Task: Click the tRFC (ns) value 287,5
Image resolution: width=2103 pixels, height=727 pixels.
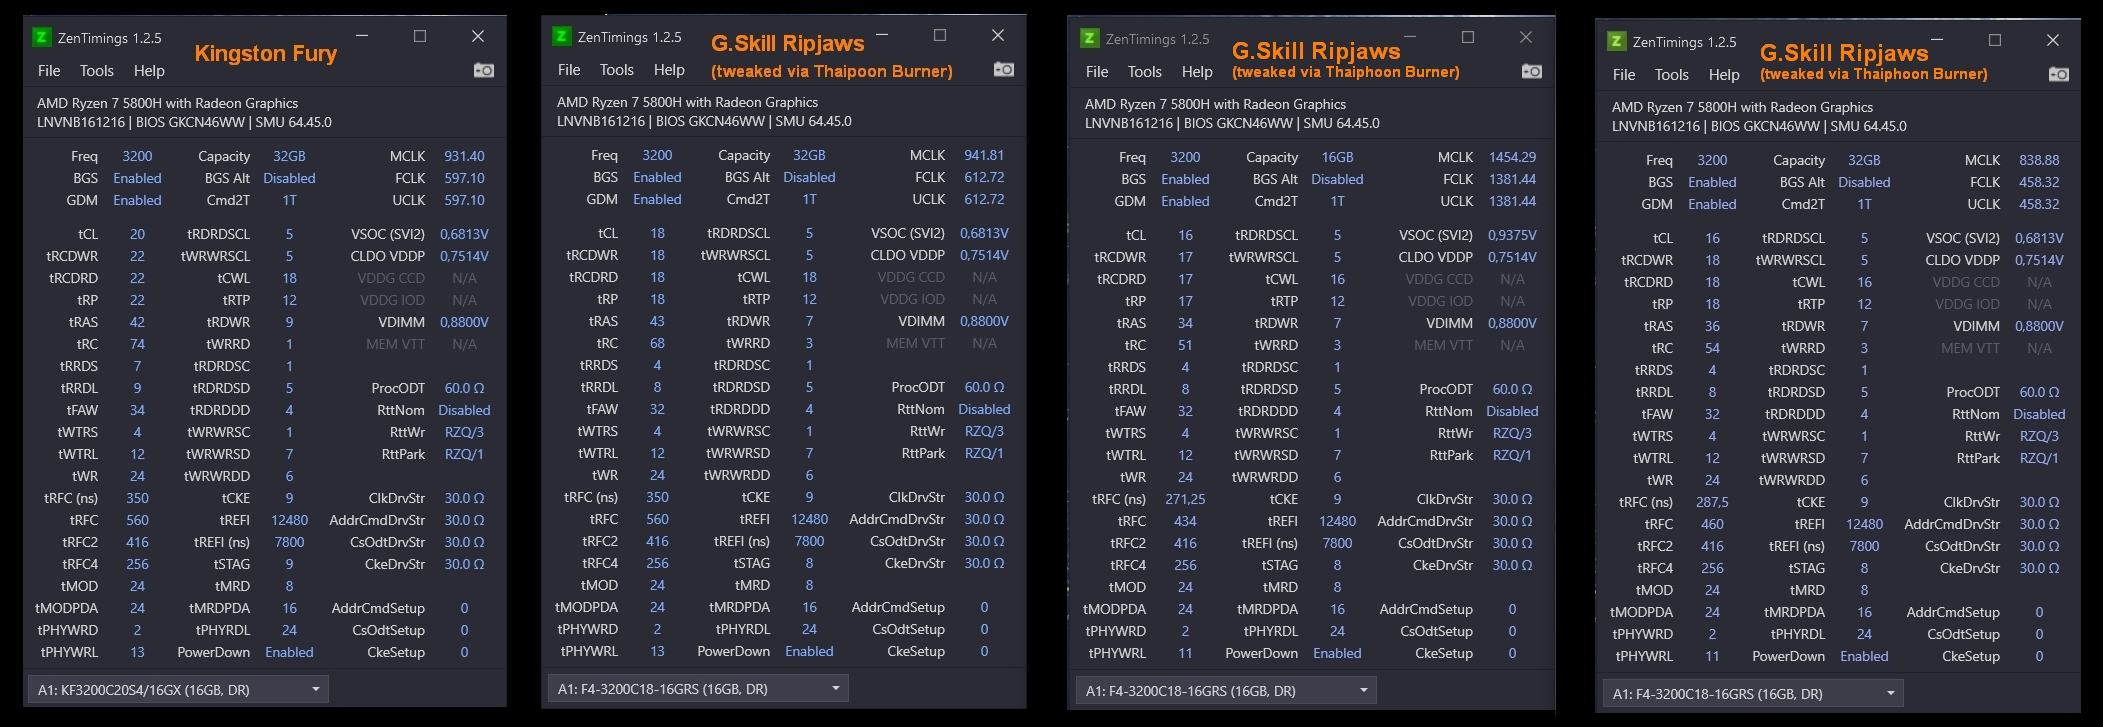Action: coord(1712,502)
